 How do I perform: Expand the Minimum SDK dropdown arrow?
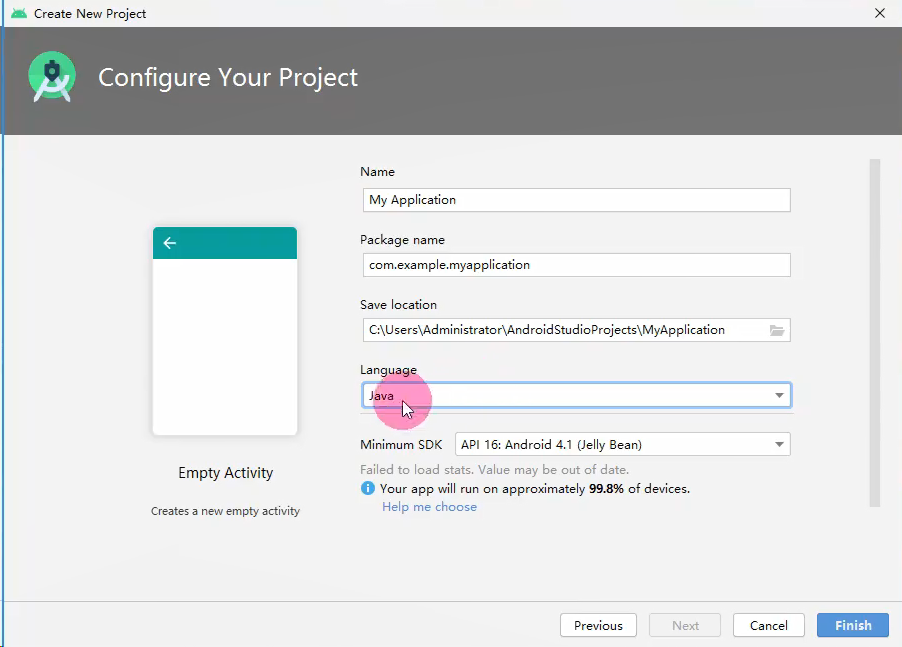(x=779, y=445)
